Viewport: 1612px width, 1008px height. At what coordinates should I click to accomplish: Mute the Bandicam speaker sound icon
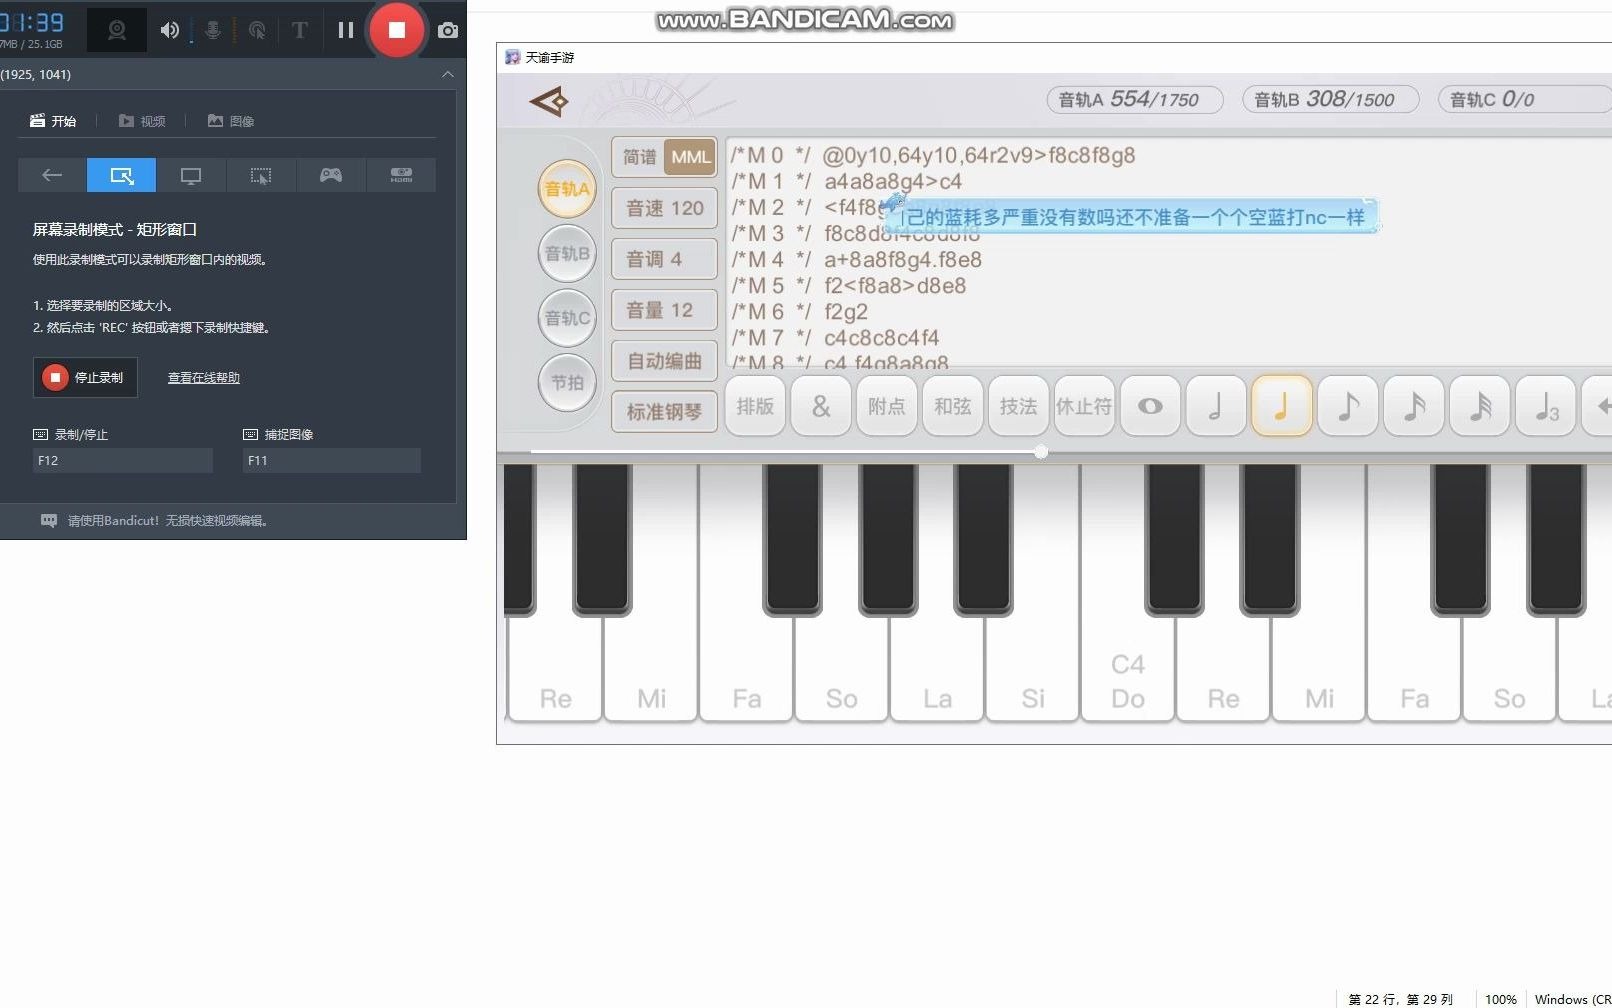coord(170,30)
